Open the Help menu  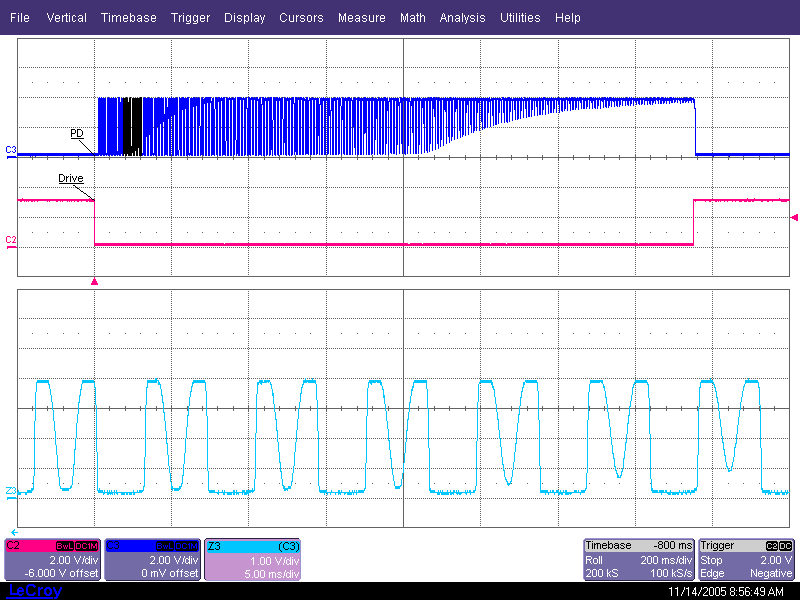coord(567,18)
